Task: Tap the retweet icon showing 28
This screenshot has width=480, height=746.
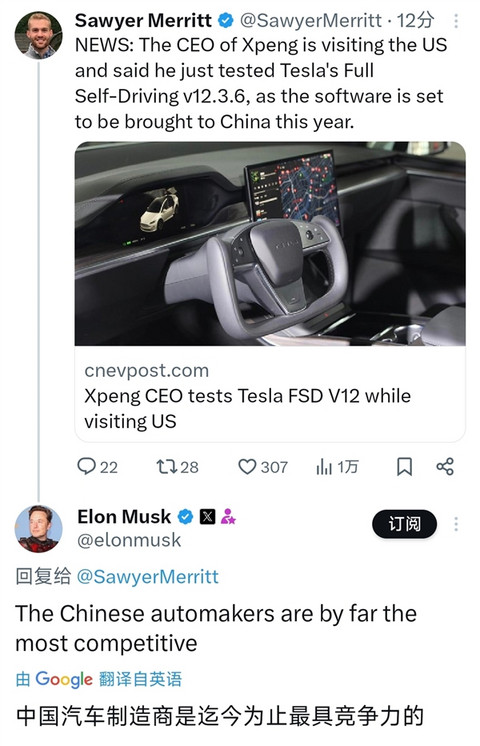Action: click(x=167, y=466)
